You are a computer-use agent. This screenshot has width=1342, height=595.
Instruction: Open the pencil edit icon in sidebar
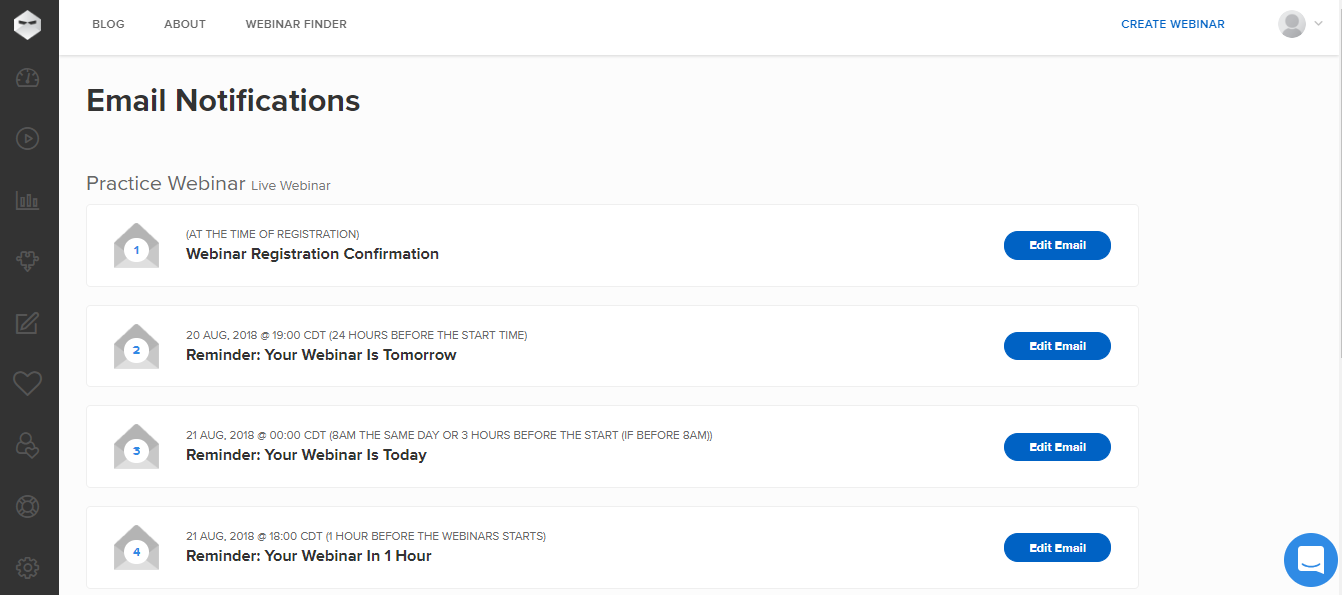pos(28,323)
